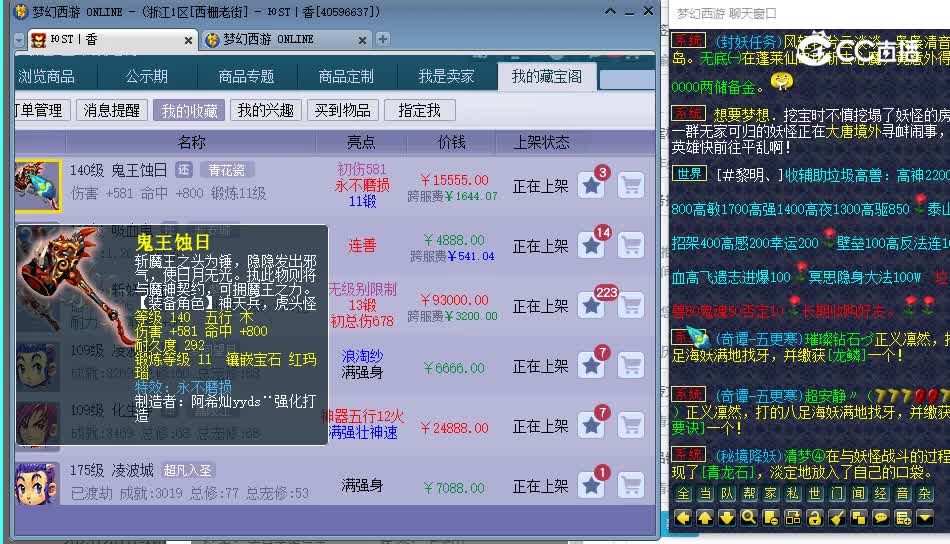
Task: Select the 我的藏宝阁 tab
Action: [x=546, y=76]
